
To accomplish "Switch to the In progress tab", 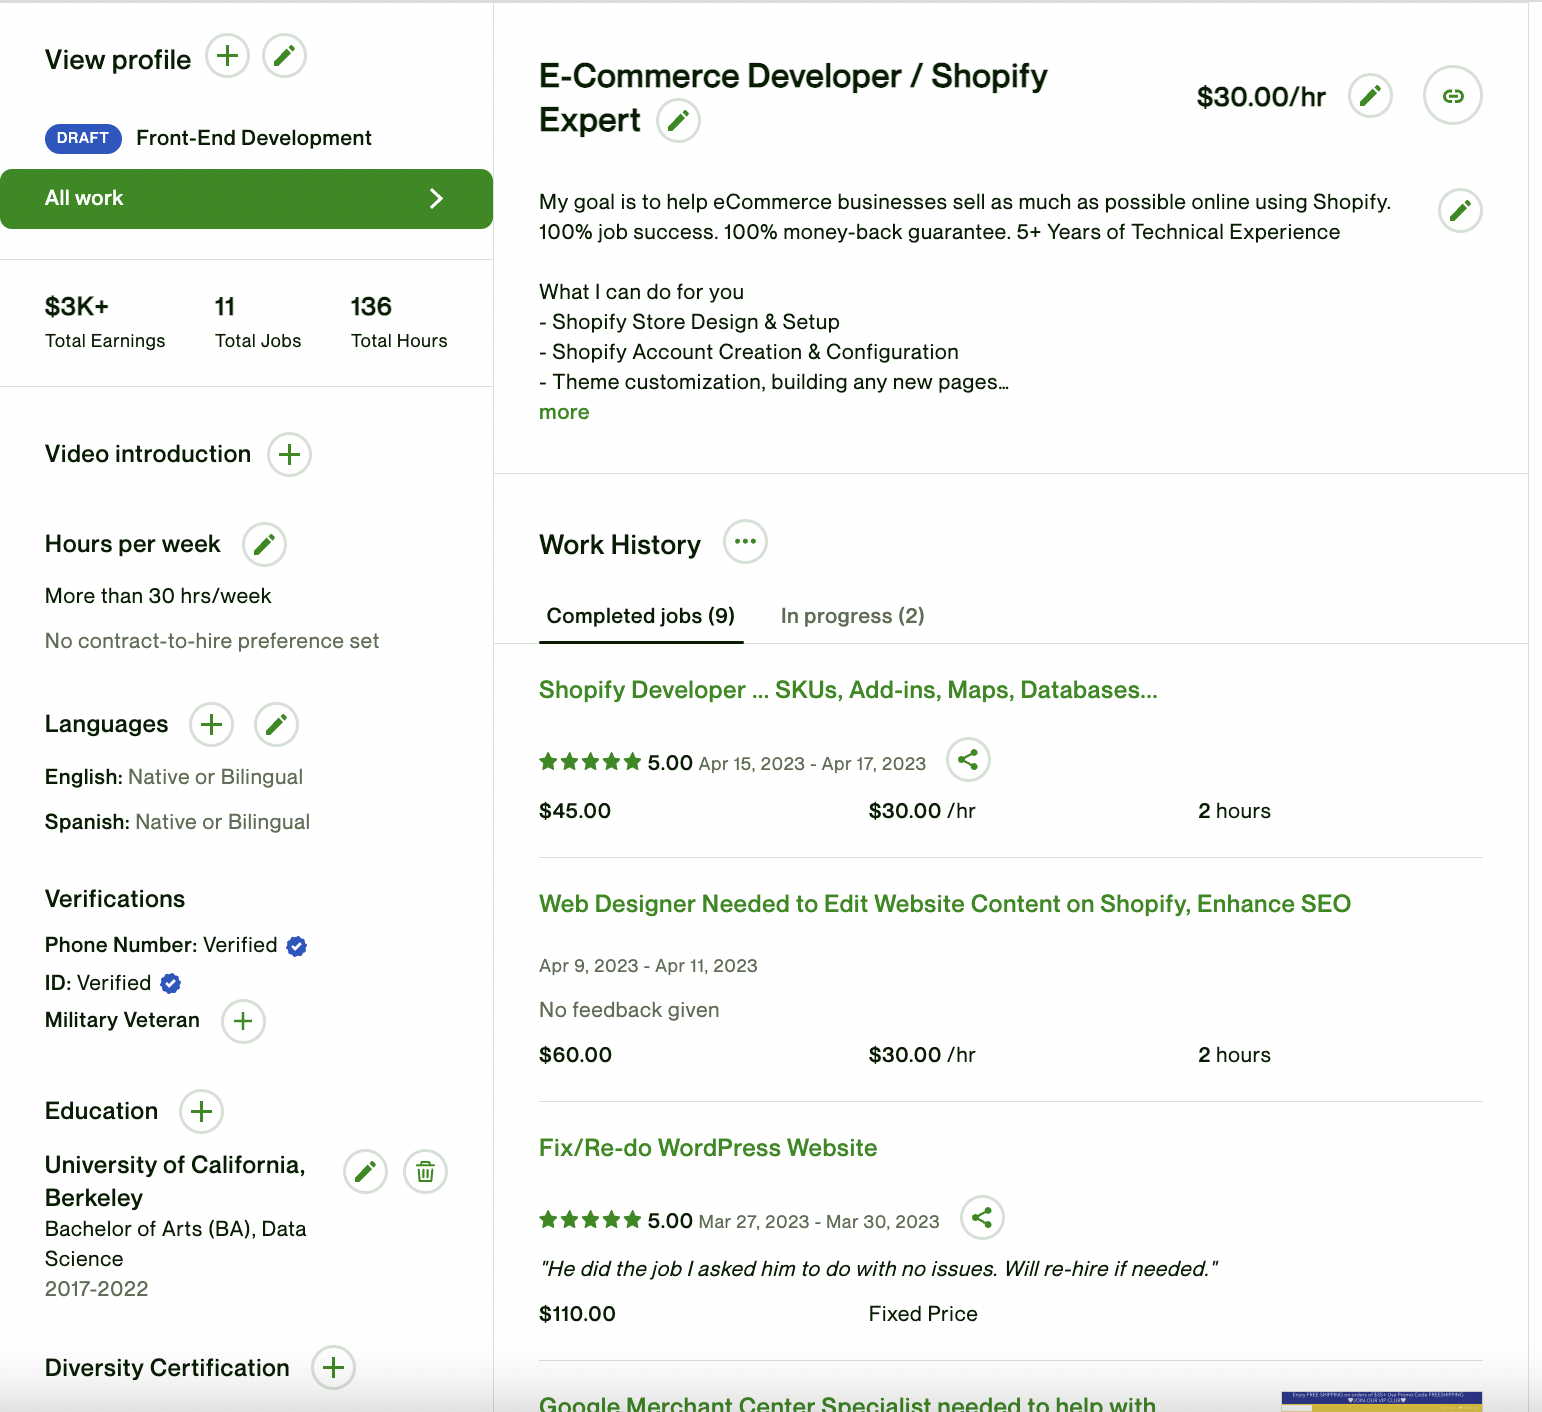I will (x=852, y=616).
